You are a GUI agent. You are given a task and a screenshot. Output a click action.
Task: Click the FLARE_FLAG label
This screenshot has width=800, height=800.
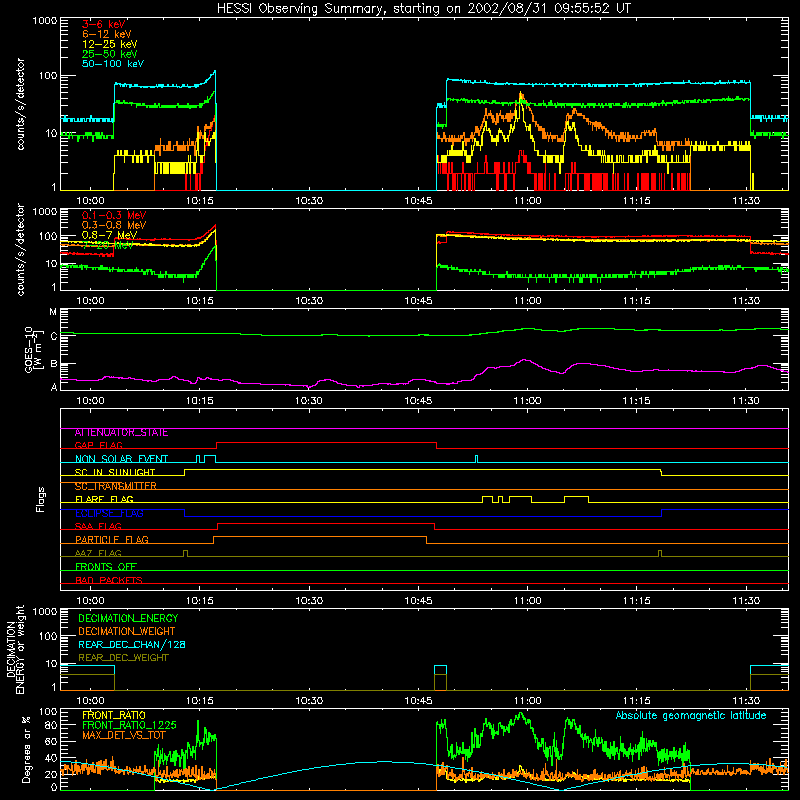[104, 499]
